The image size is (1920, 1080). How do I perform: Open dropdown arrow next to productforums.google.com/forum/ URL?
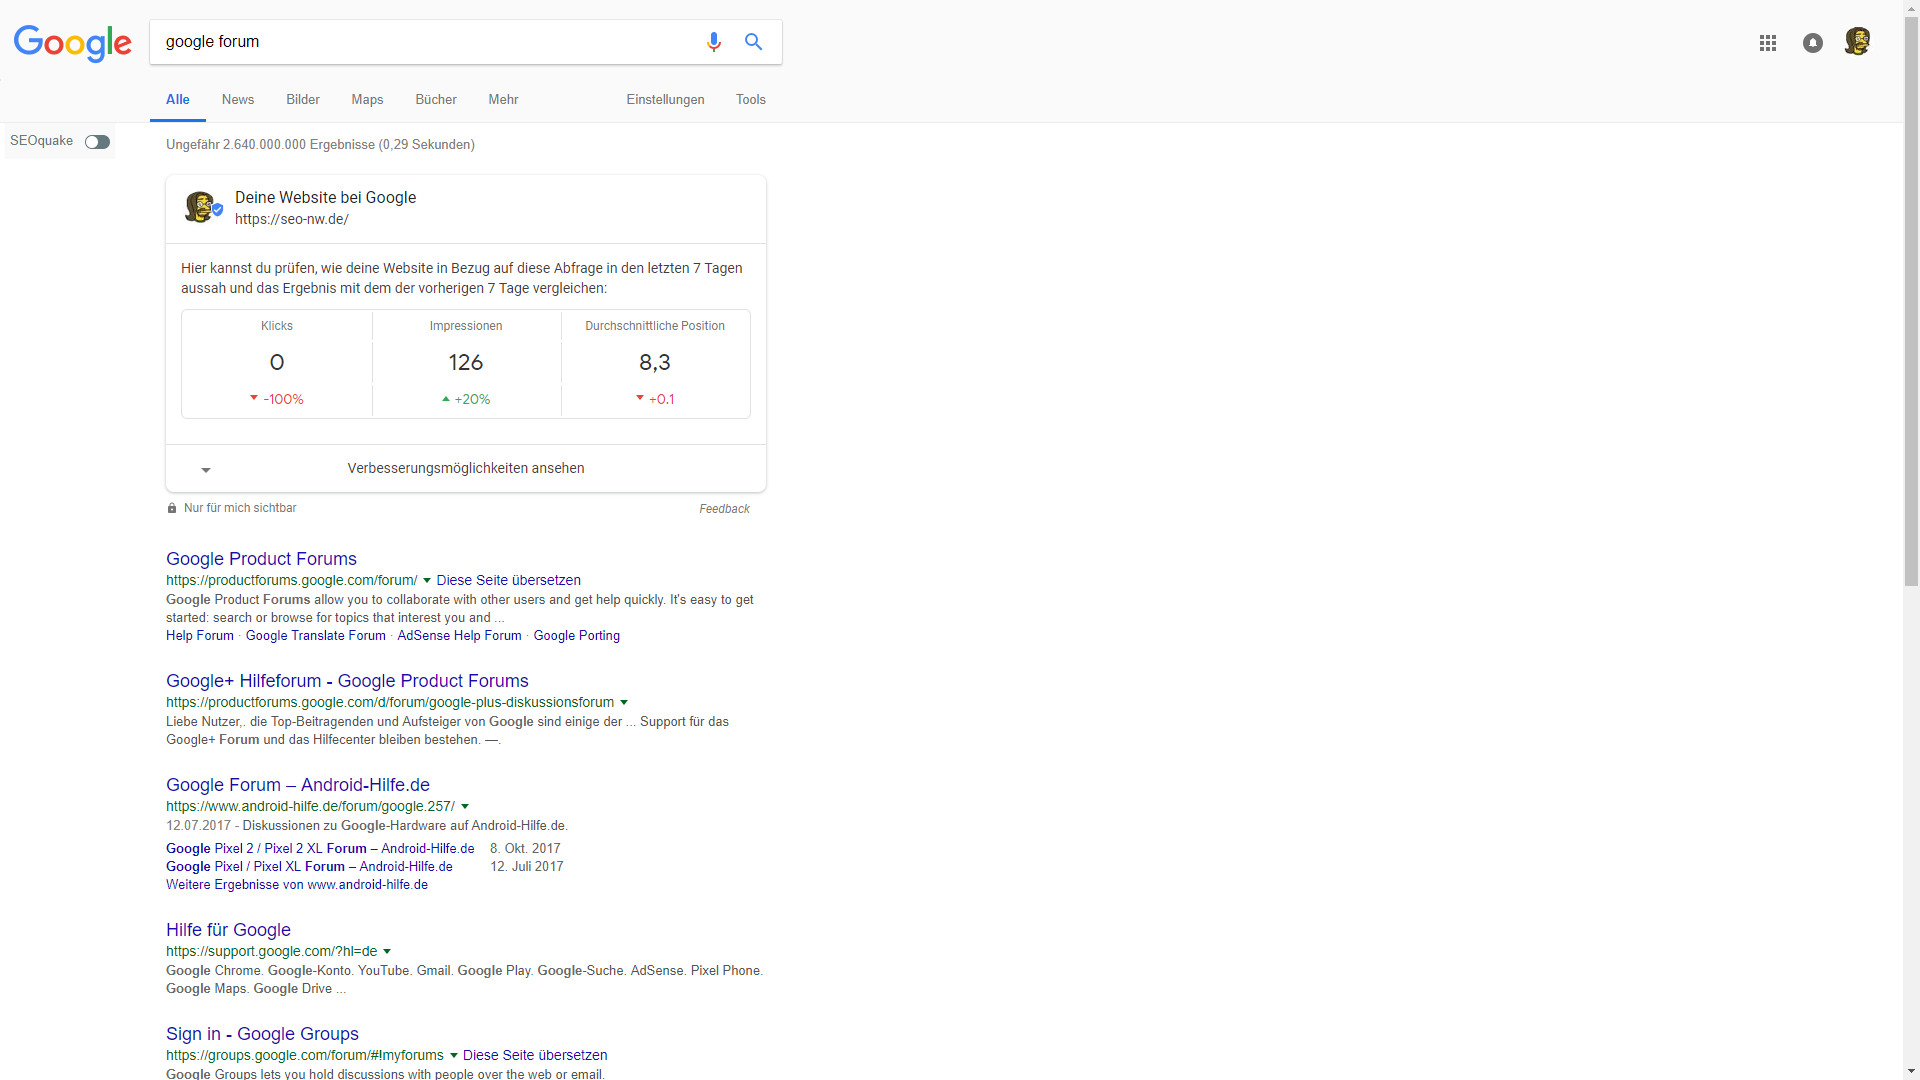tap(427, 581)
